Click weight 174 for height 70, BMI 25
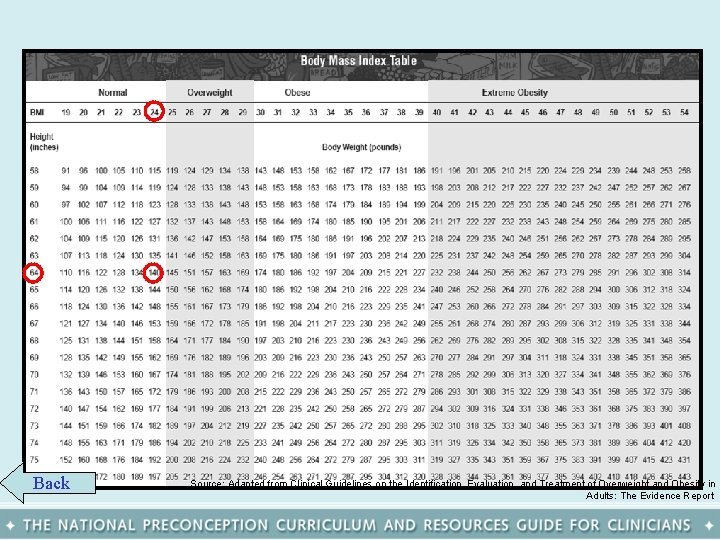 172,374
